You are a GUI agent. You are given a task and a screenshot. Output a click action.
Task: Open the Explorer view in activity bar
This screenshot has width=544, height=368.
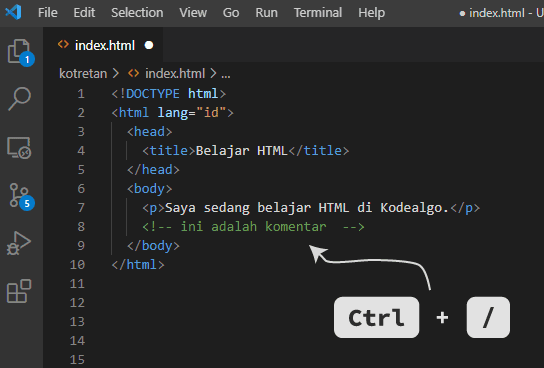click(x=20, y=52)
